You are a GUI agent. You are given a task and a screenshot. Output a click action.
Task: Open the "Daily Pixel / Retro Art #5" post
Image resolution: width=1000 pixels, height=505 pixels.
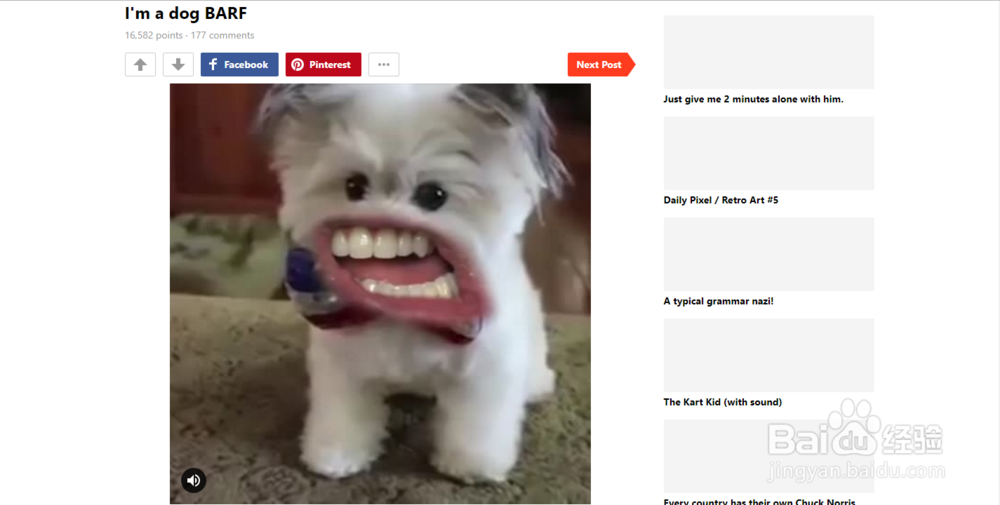[721, 200]
